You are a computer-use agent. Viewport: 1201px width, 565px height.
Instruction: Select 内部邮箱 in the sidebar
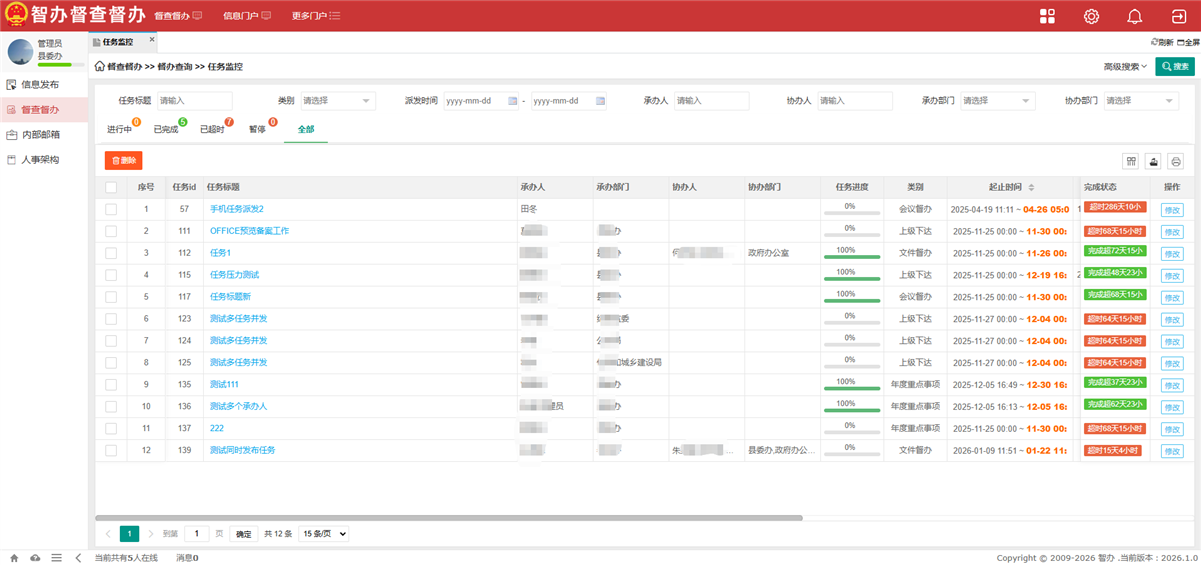[40, 135]
